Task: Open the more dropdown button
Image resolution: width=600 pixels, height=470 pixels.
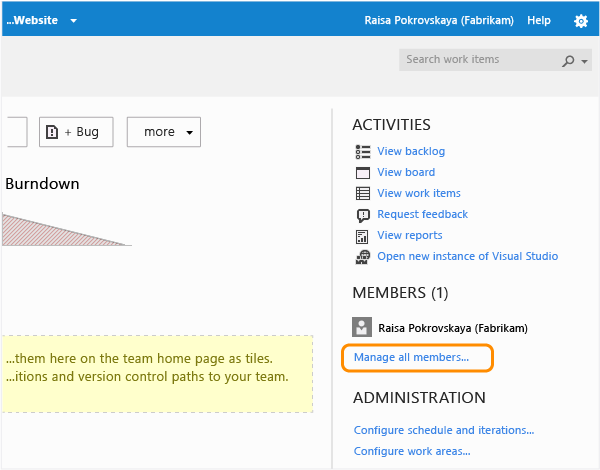Action: [x=164, y=132]
